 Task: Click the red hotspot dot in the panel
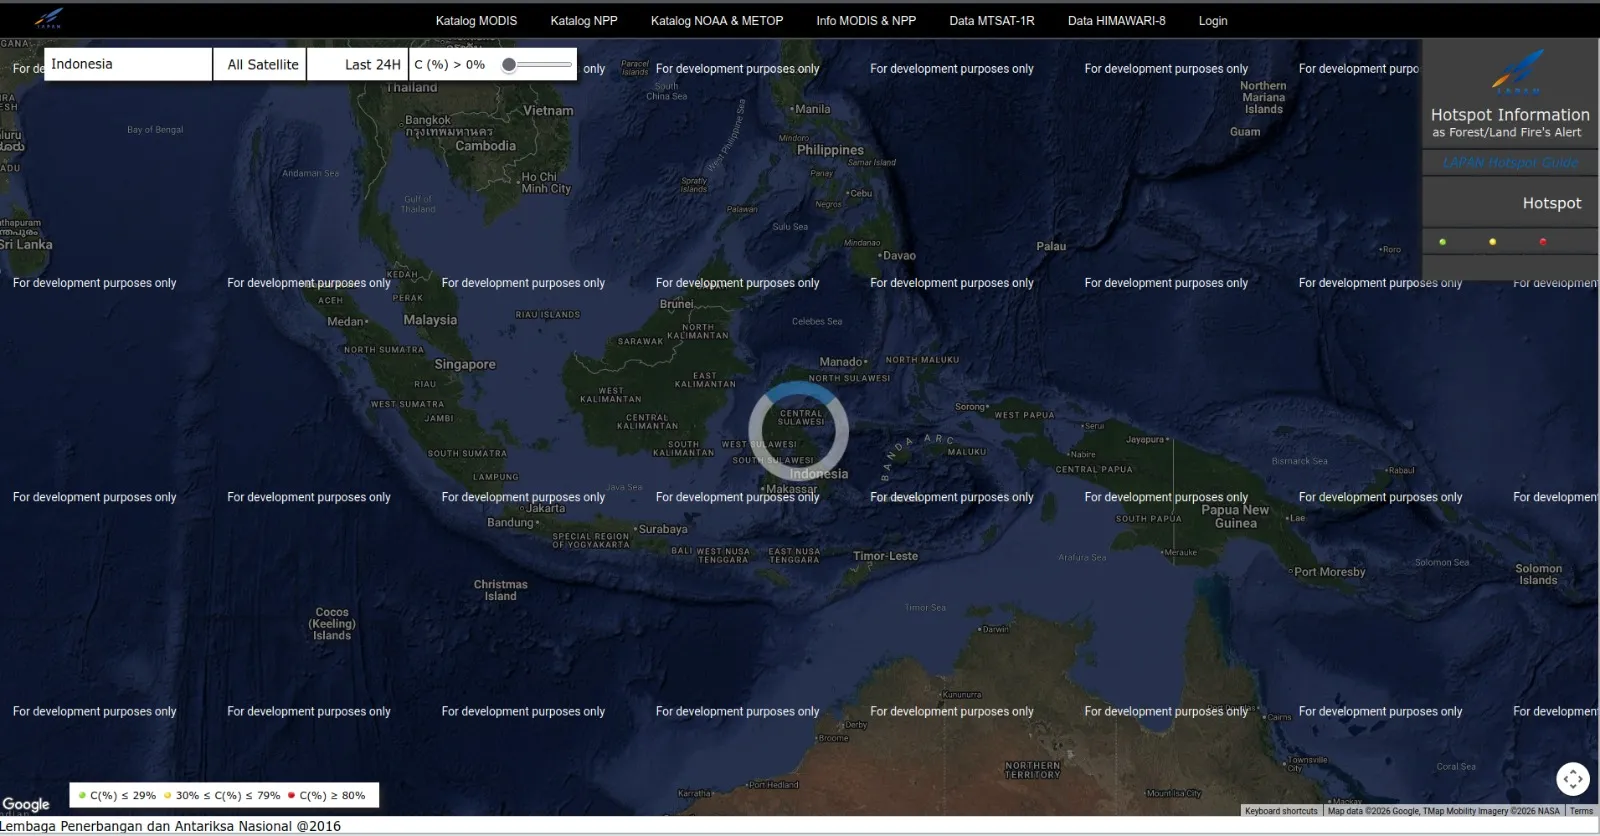(x=1542, y=242)
